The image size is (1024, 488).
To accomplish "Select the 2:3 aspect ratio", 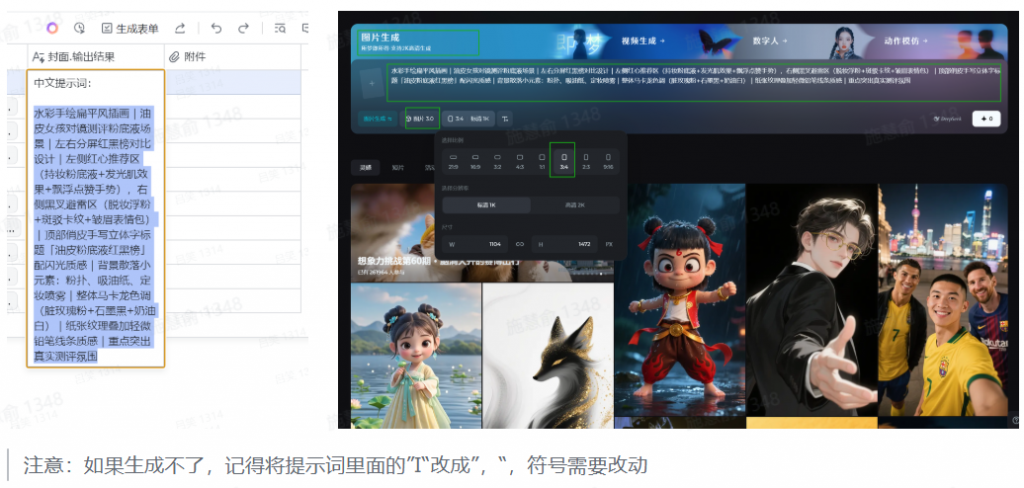I will pyautogui.click(x=586, y=161).
